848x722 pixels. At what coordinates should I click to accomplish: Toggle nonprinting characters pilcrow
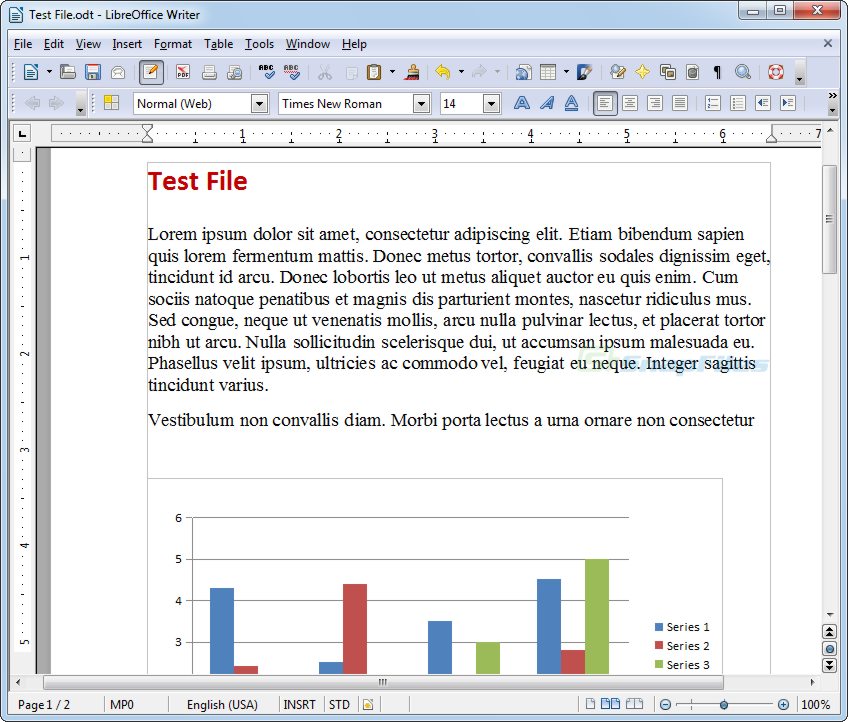pyautogui.click(x=717, y=72)
